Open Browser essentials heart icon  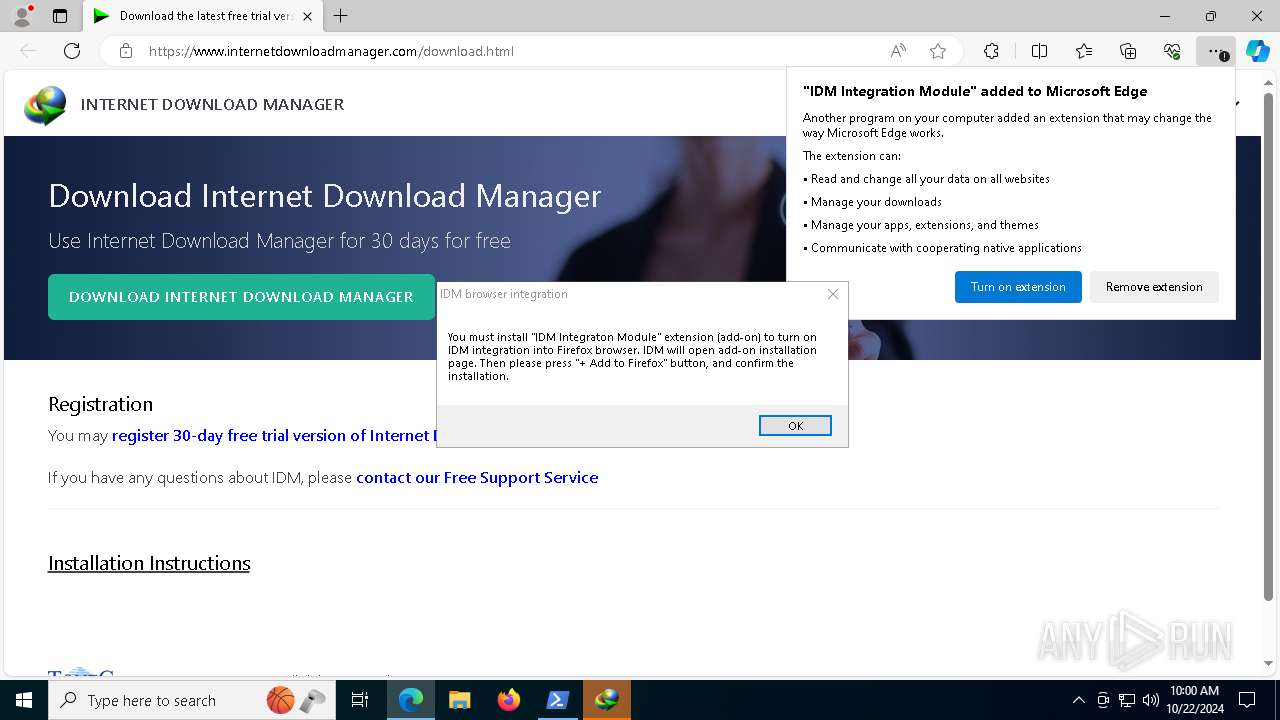[x=1172, y=51]
